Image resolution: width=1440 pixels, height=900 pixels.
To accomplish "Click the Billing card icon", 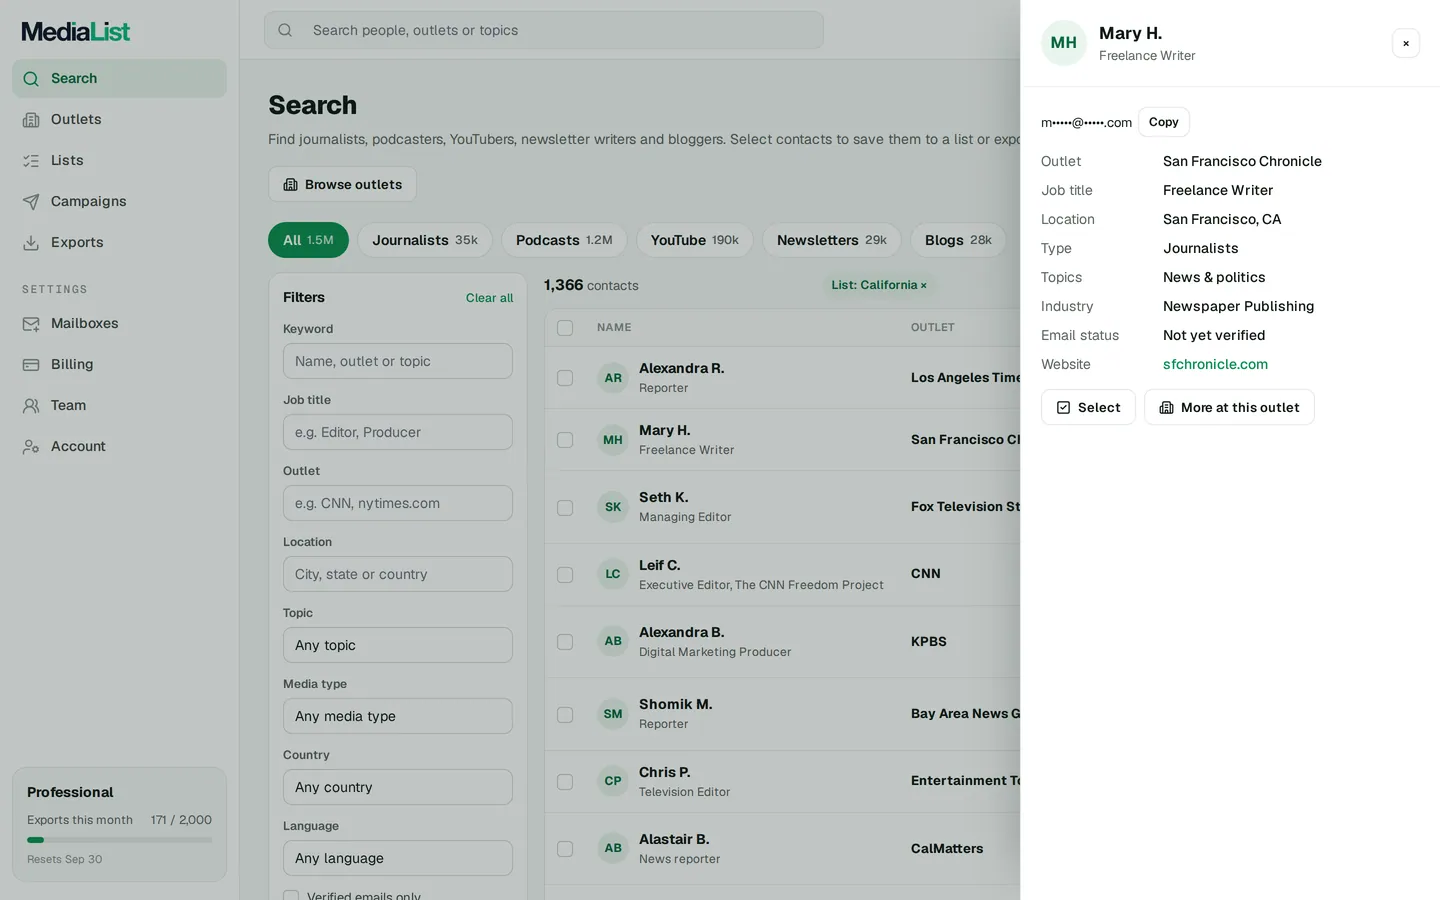I will pos(31,365).
